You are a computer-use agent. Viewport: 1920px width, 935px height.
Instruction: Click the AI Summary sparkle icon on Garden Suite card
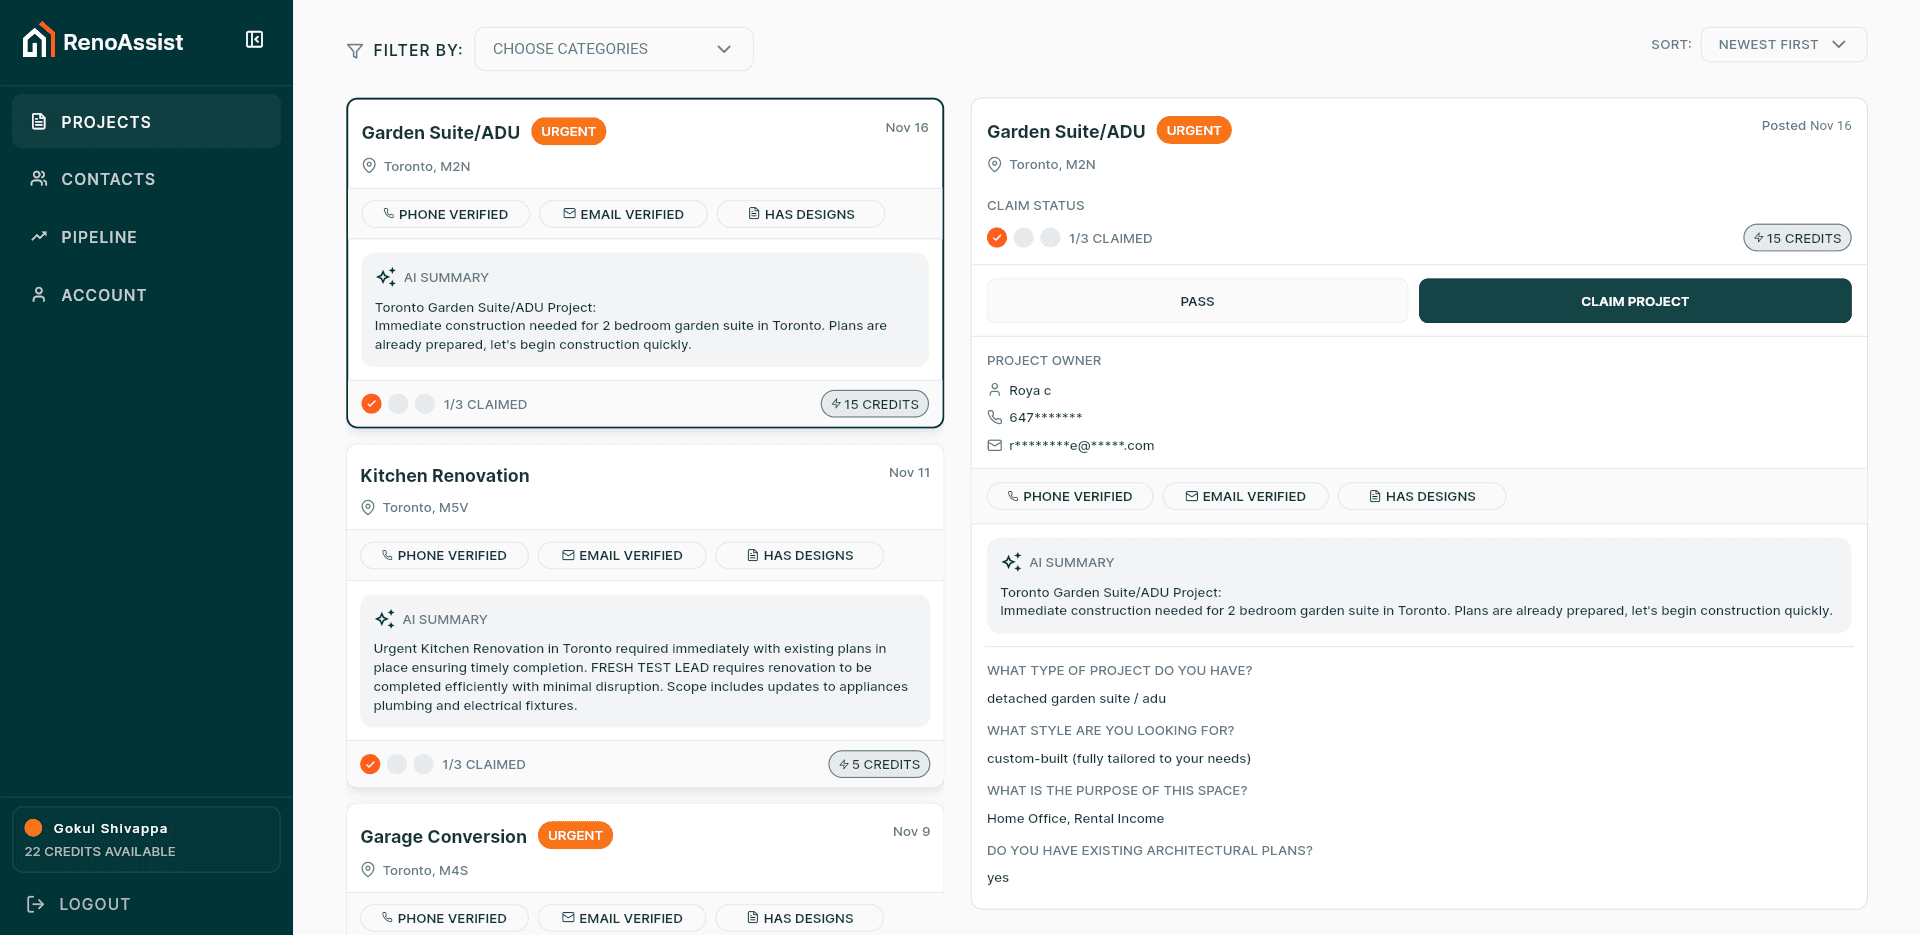tap(385, 276)
